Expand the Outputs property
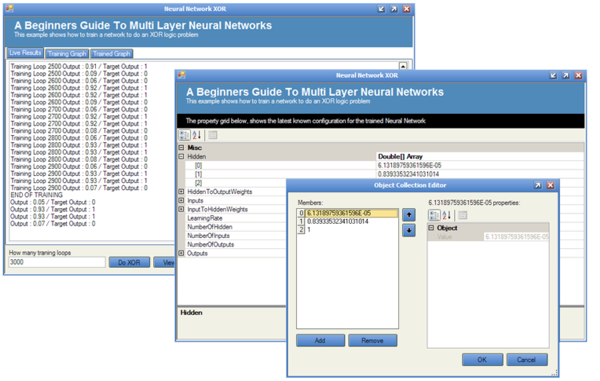The height and width of the screenshot is (381, 600). pos(181,253)
